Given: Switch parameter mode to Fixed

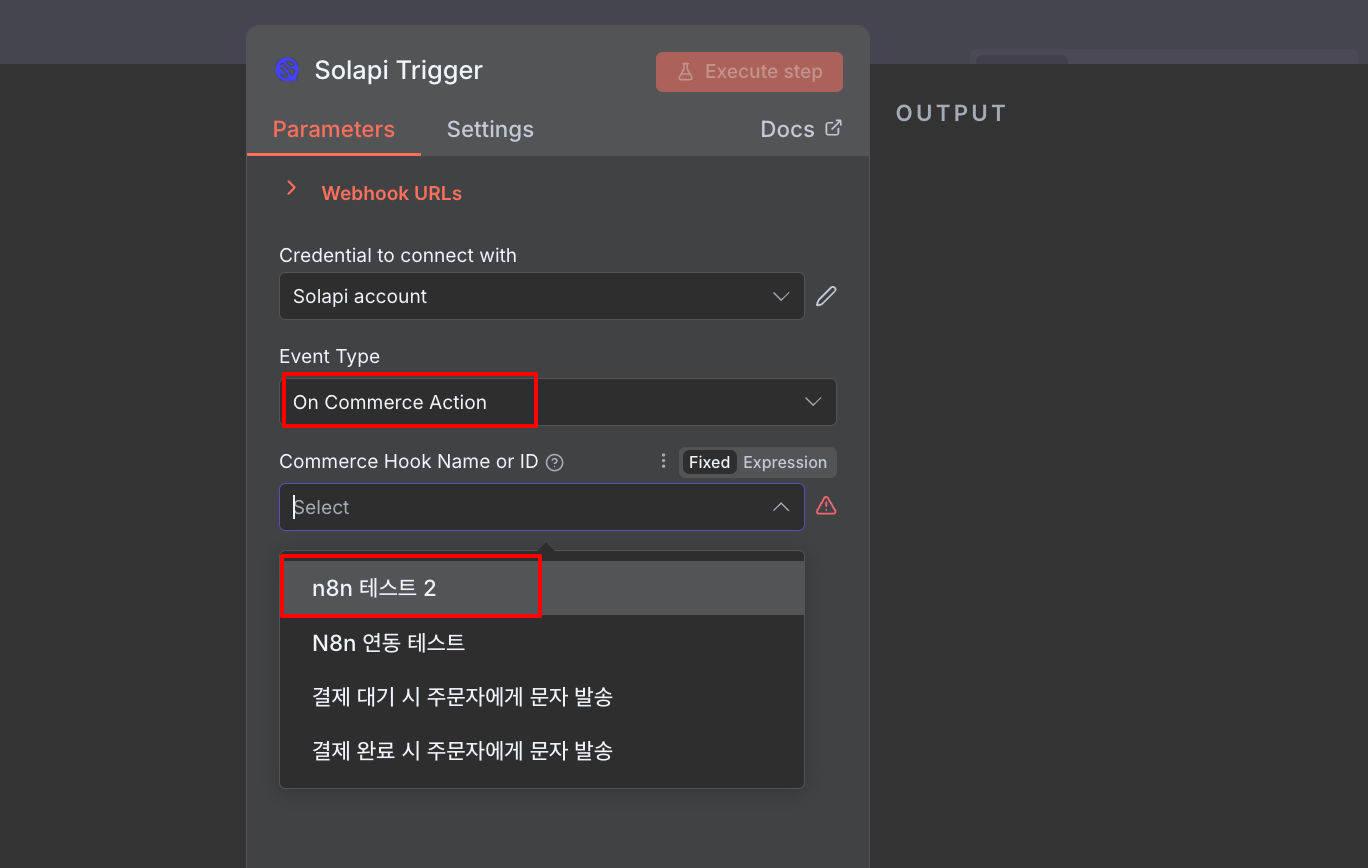Looking at the screenshot, I should 709,462.
